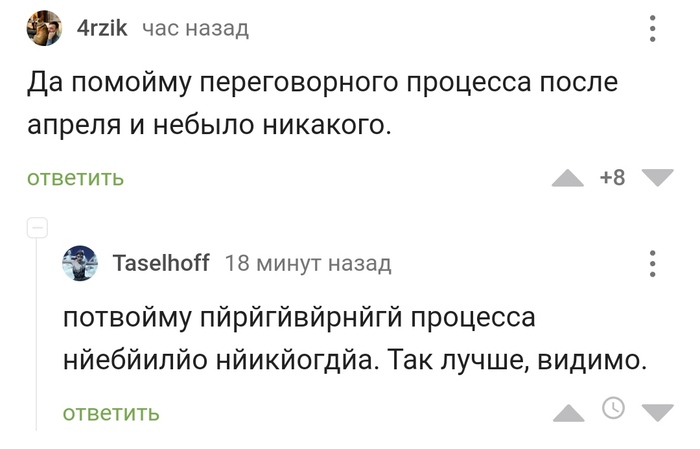700x449 pixels.
Task: Click the reply text starting "потвойму"
Action: [355, 339]
